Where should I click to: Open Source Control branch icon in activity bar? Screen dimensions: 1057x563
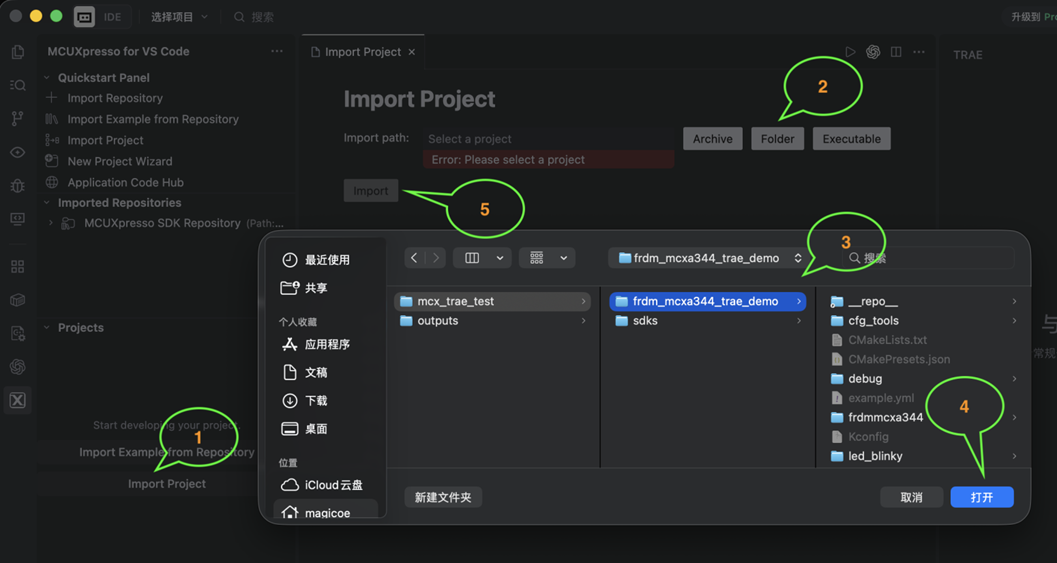[18, 119]
